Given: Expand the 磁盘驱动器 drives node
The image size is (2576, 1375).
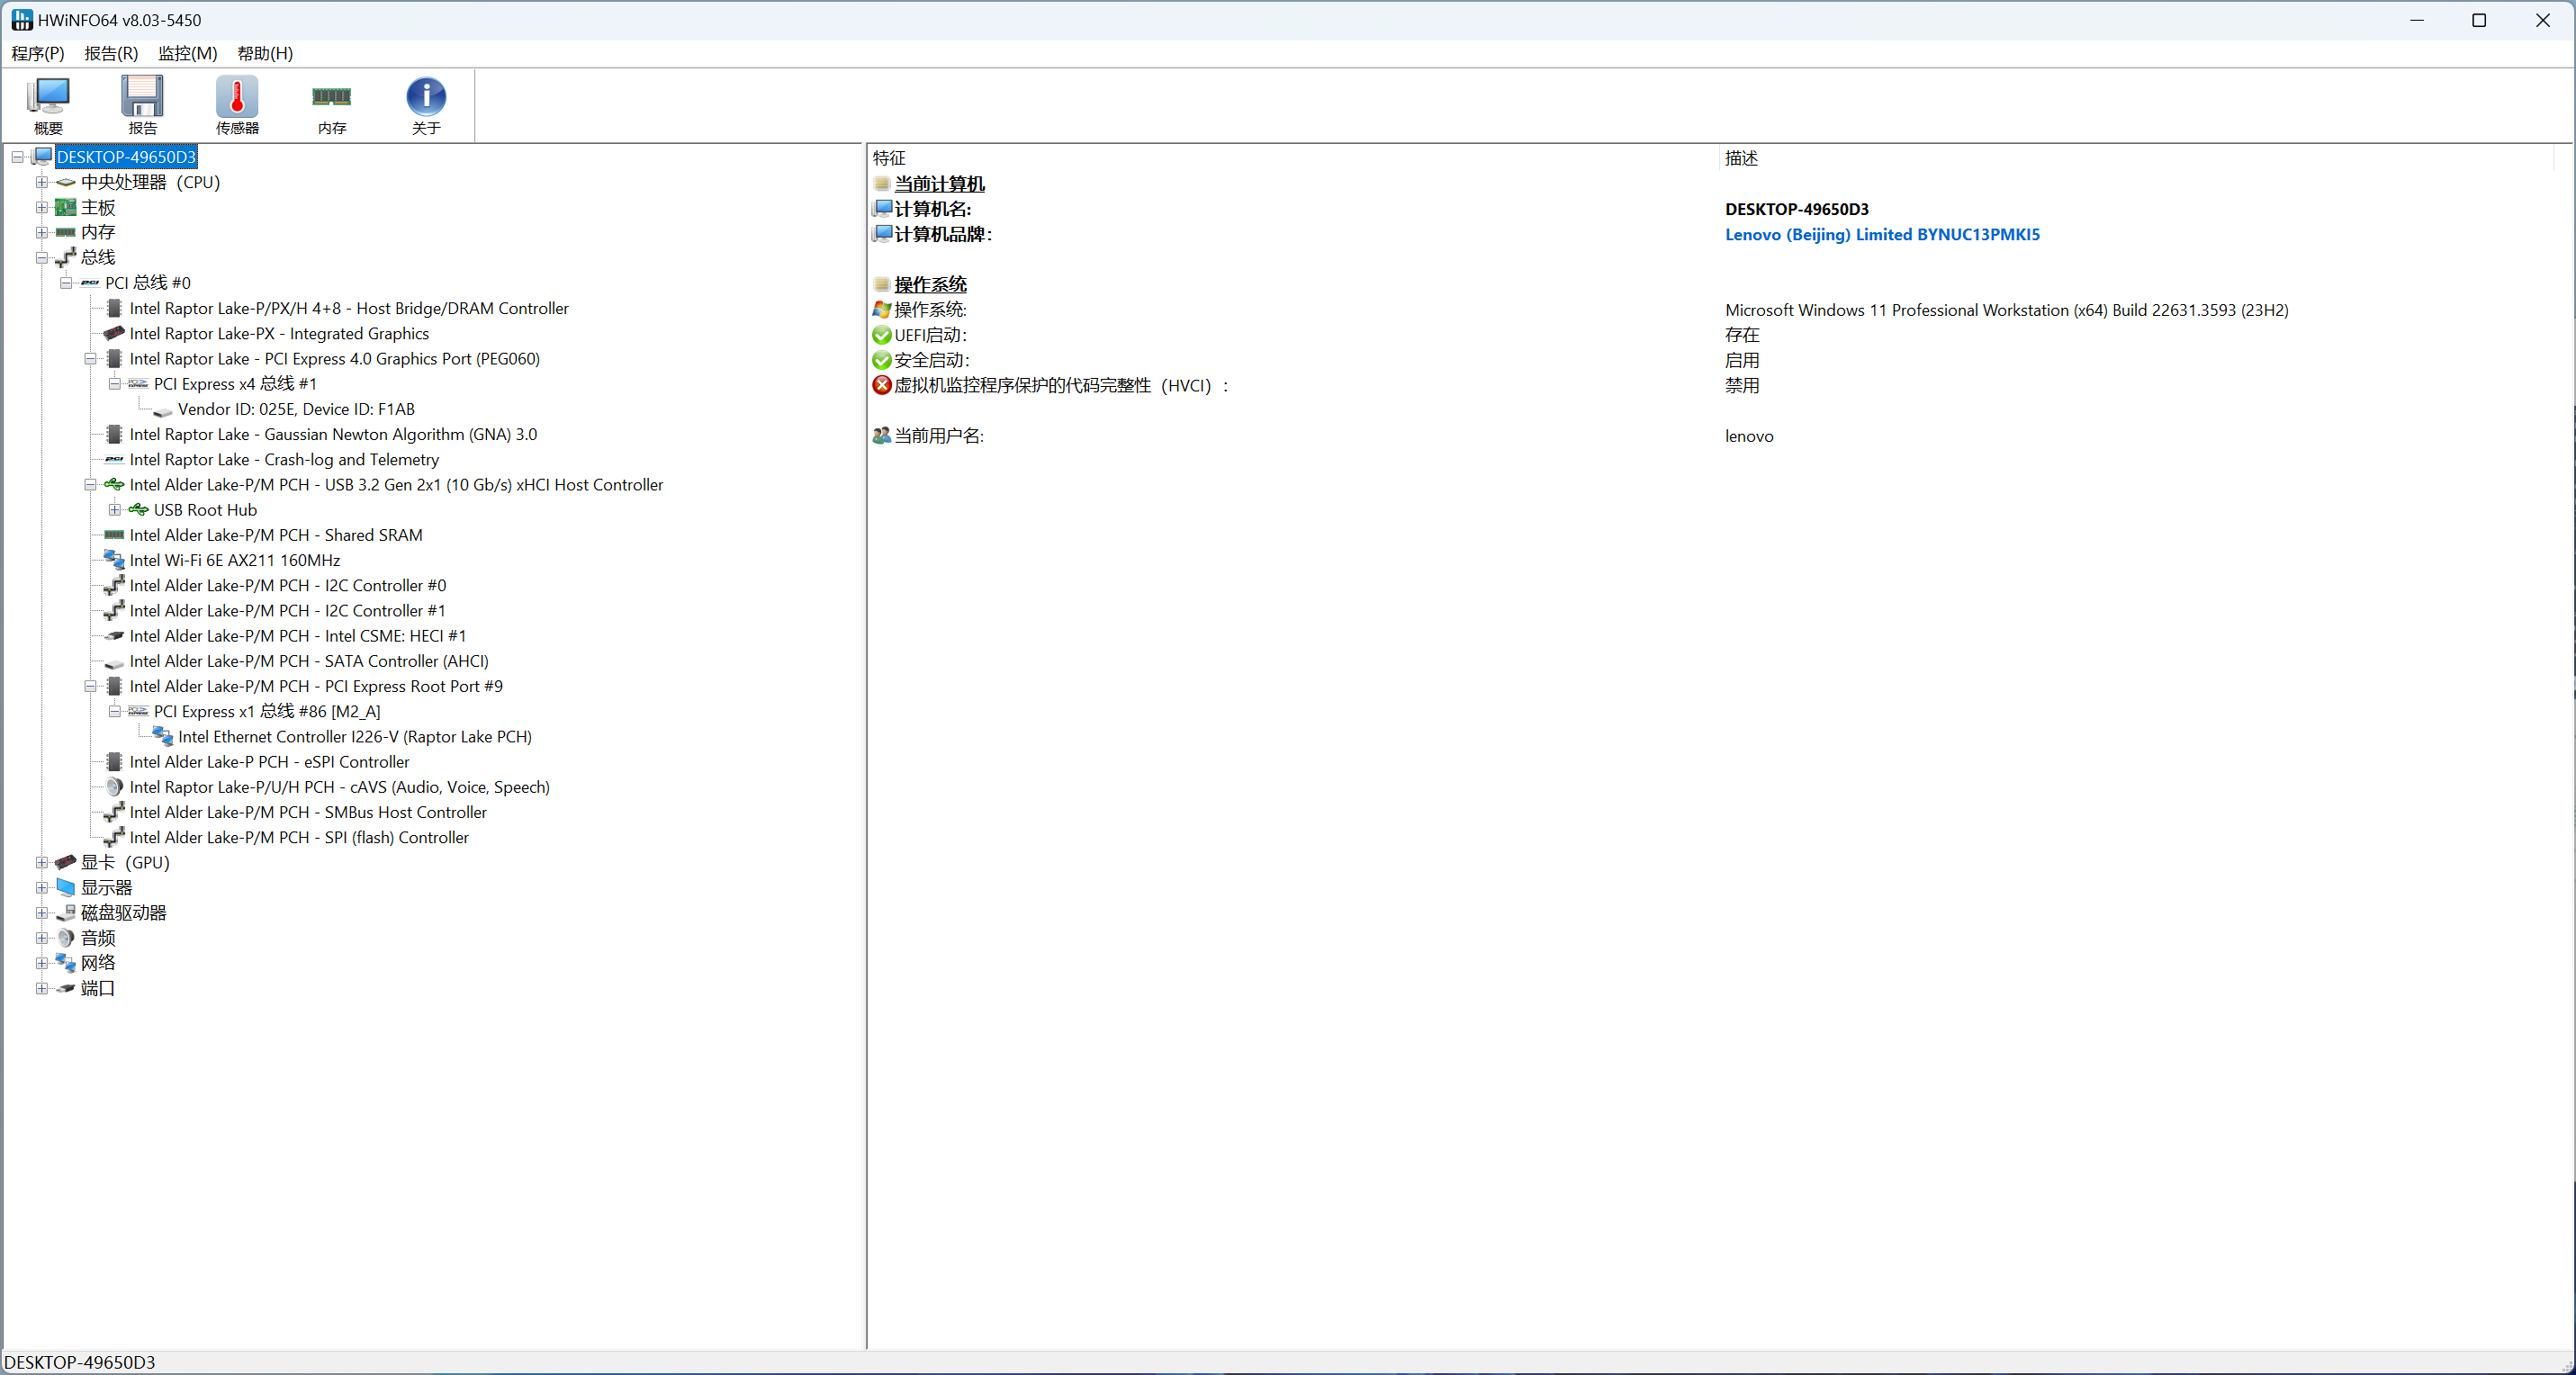Looking at the screenshot, I should [42, 913].
